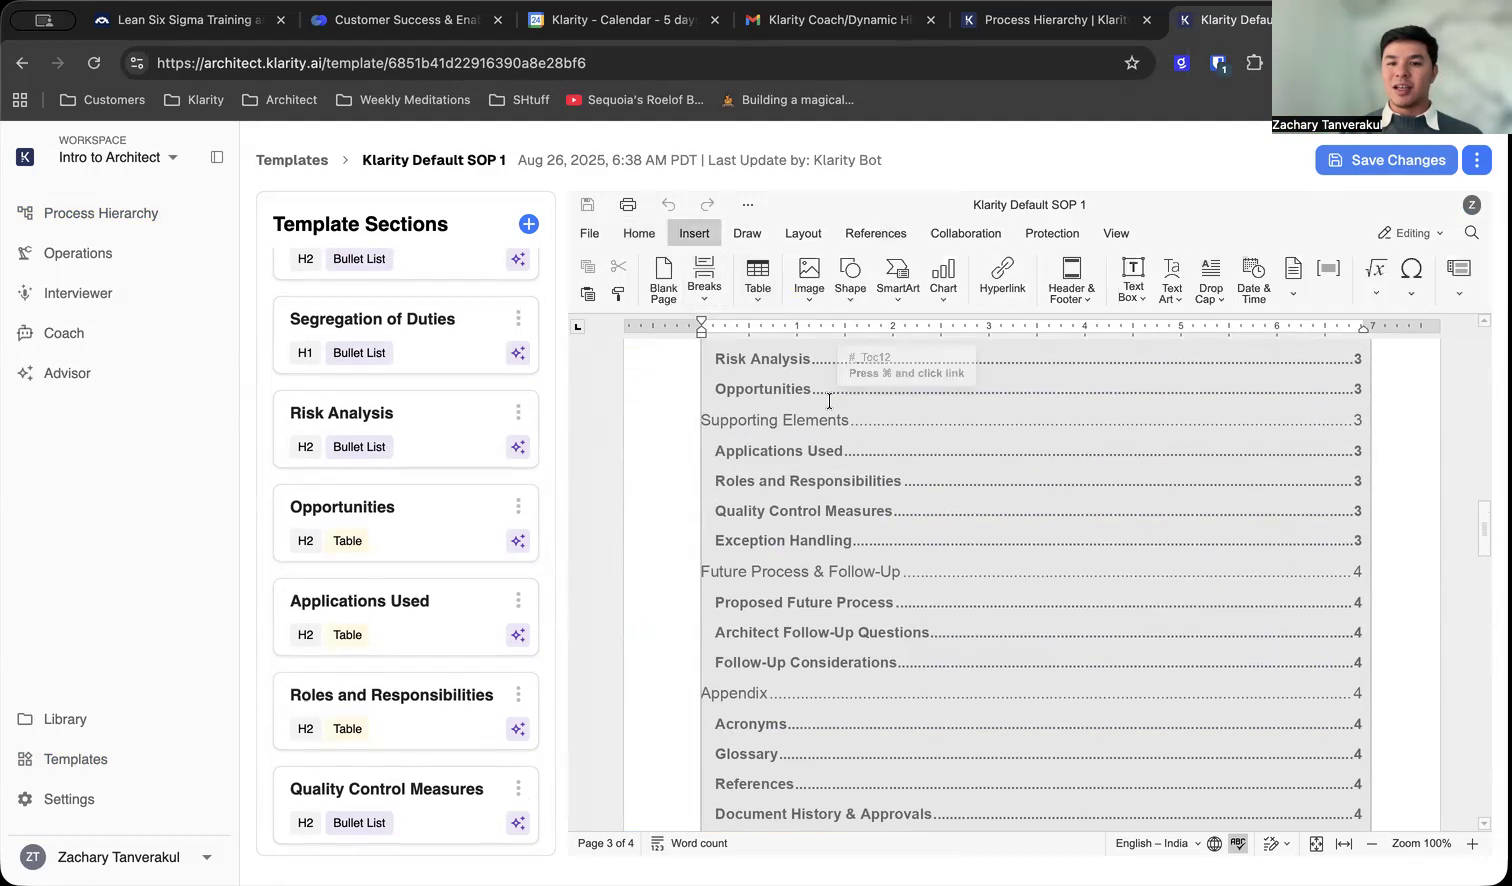Click the right indent marker on ruler
The image size is (1512, 886).
pos(1363,328)
